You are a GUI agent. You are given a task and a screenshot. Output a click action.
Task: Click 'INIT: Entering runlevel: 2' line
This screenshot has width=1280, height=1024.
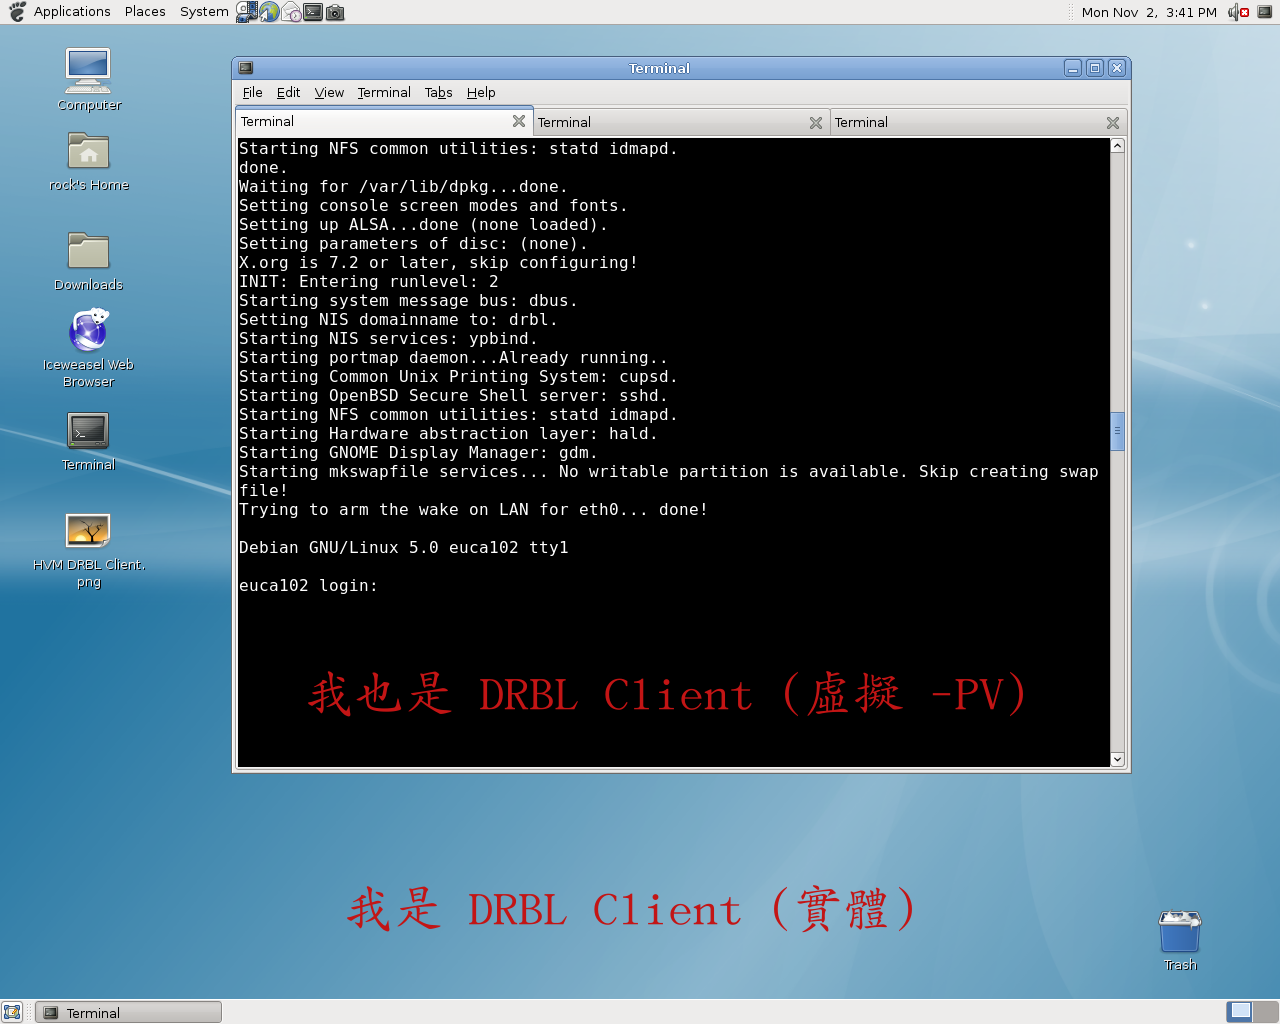coord(369,282)
